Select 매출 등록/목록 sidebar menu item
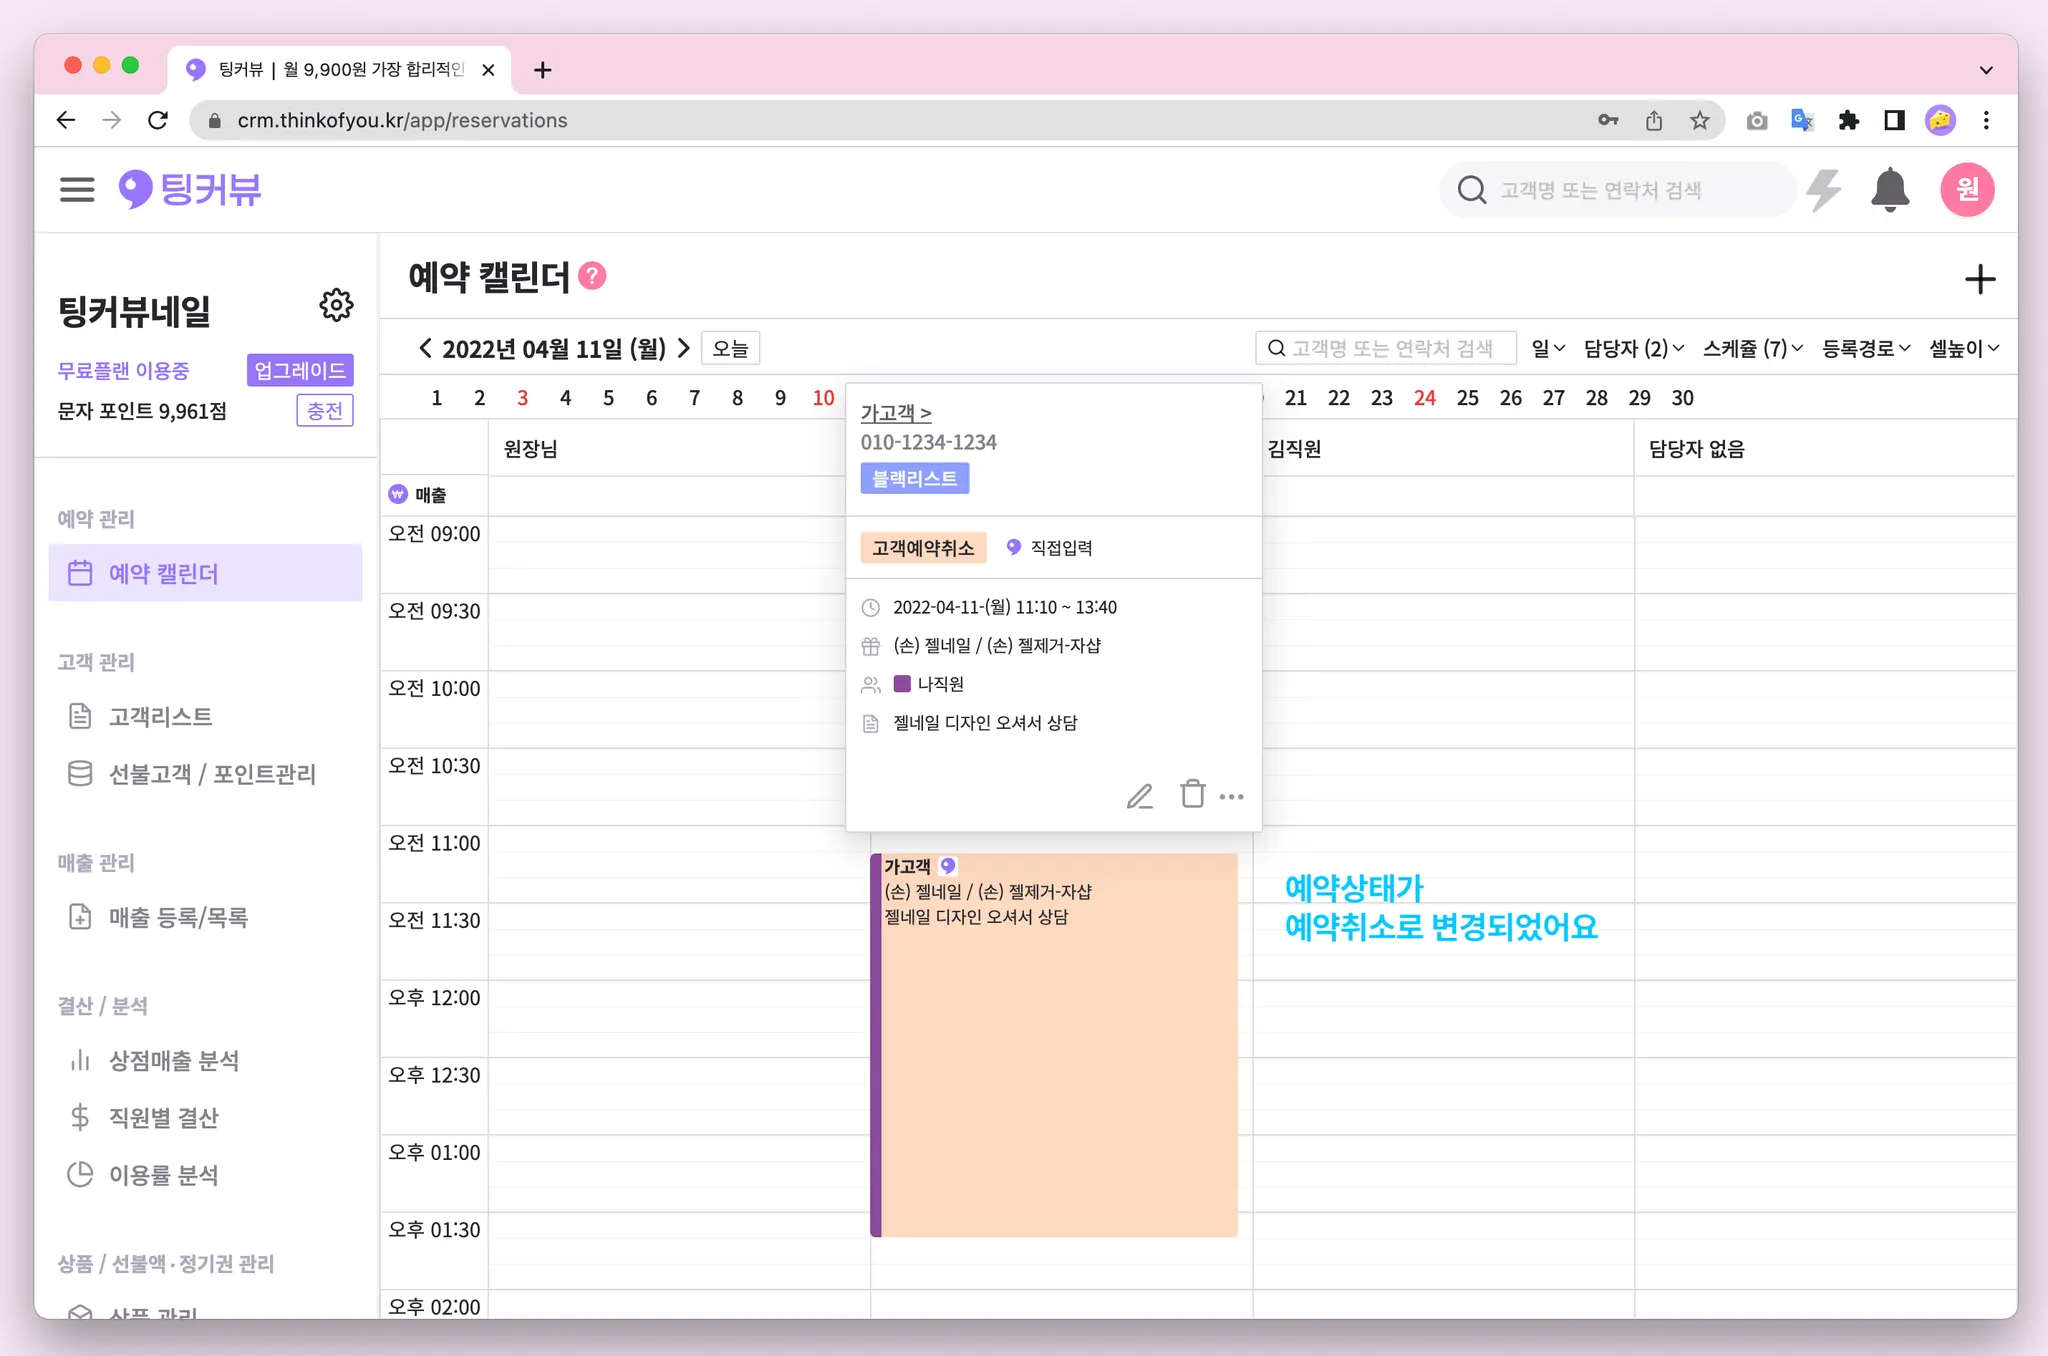This screenshot has height=1356, width=2048. (x=178, y=917)
